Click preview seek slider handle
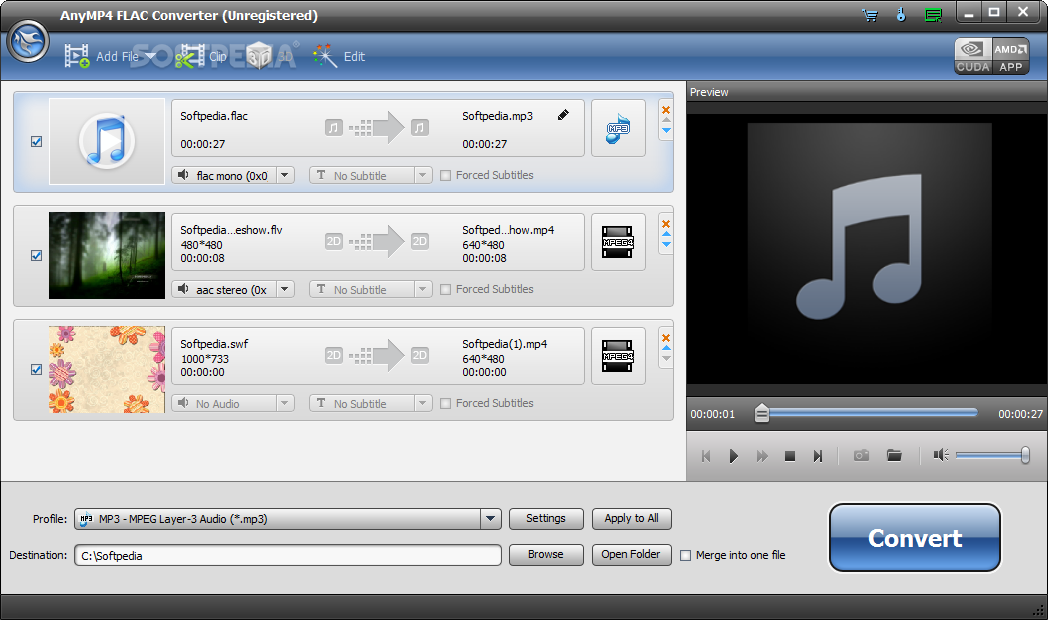The width and height of the screenshot is (1048, 620). tap(761, 414)
